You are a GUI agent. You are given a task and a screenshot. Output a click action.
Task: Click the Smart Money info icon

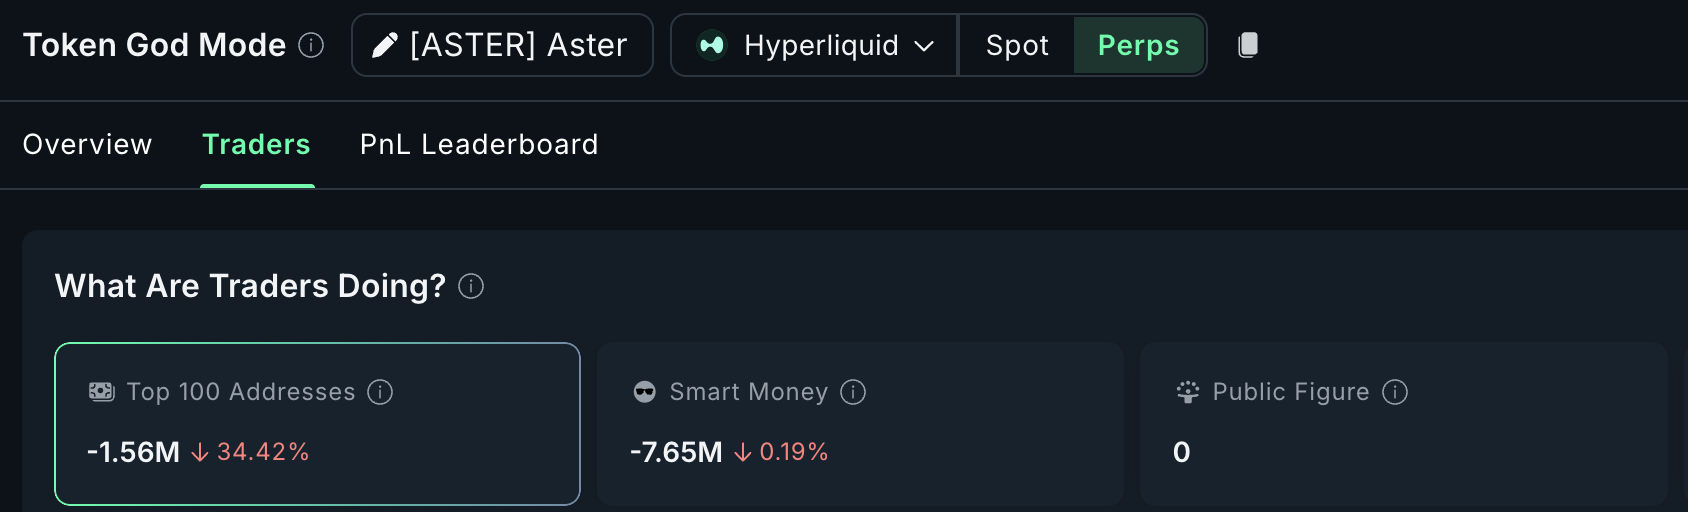(x=853, y=392)
